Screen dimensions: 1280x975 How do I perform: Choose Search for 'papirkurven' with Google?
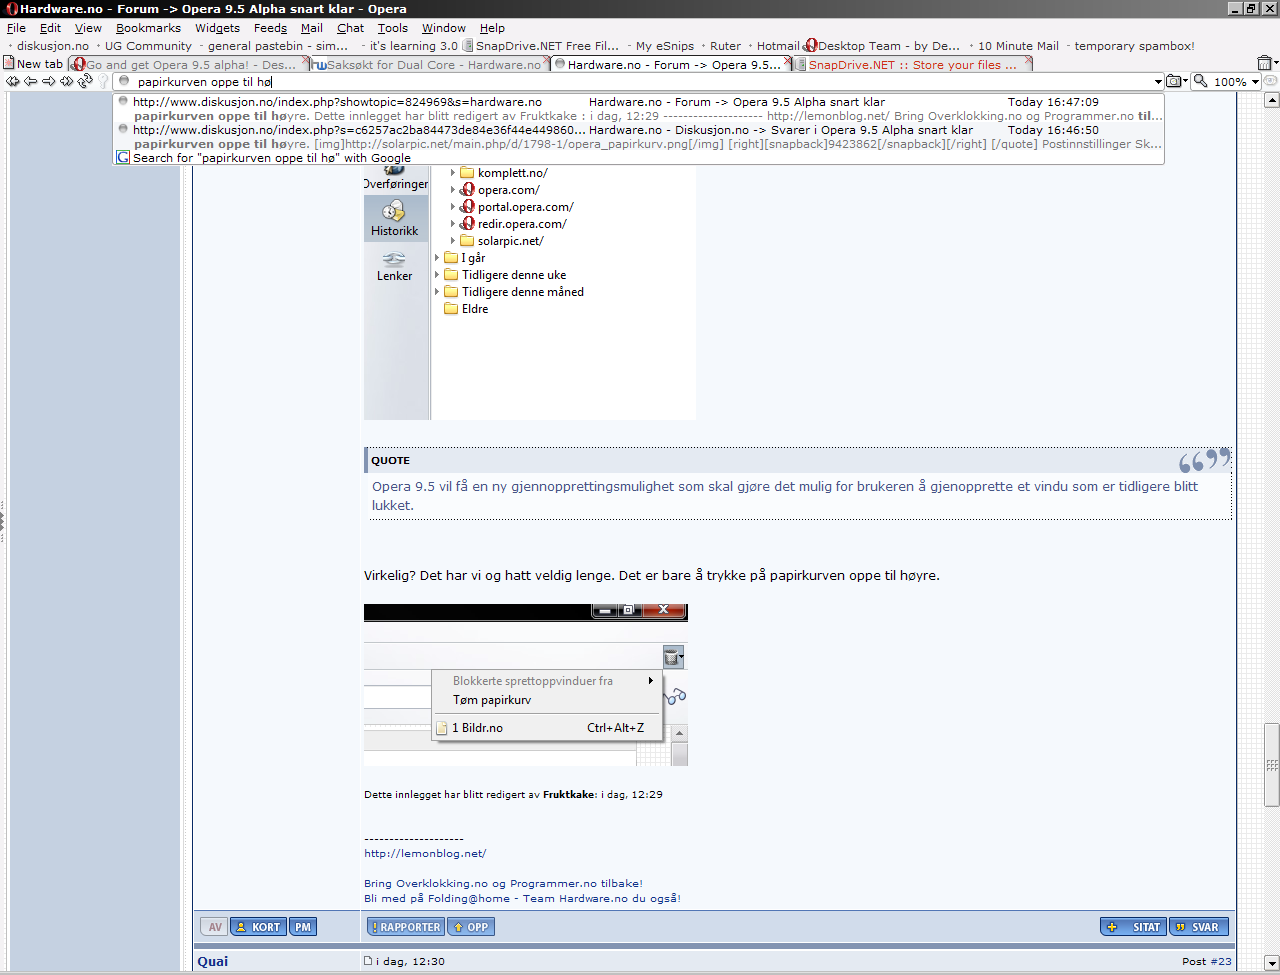click(x=640, y=158)
